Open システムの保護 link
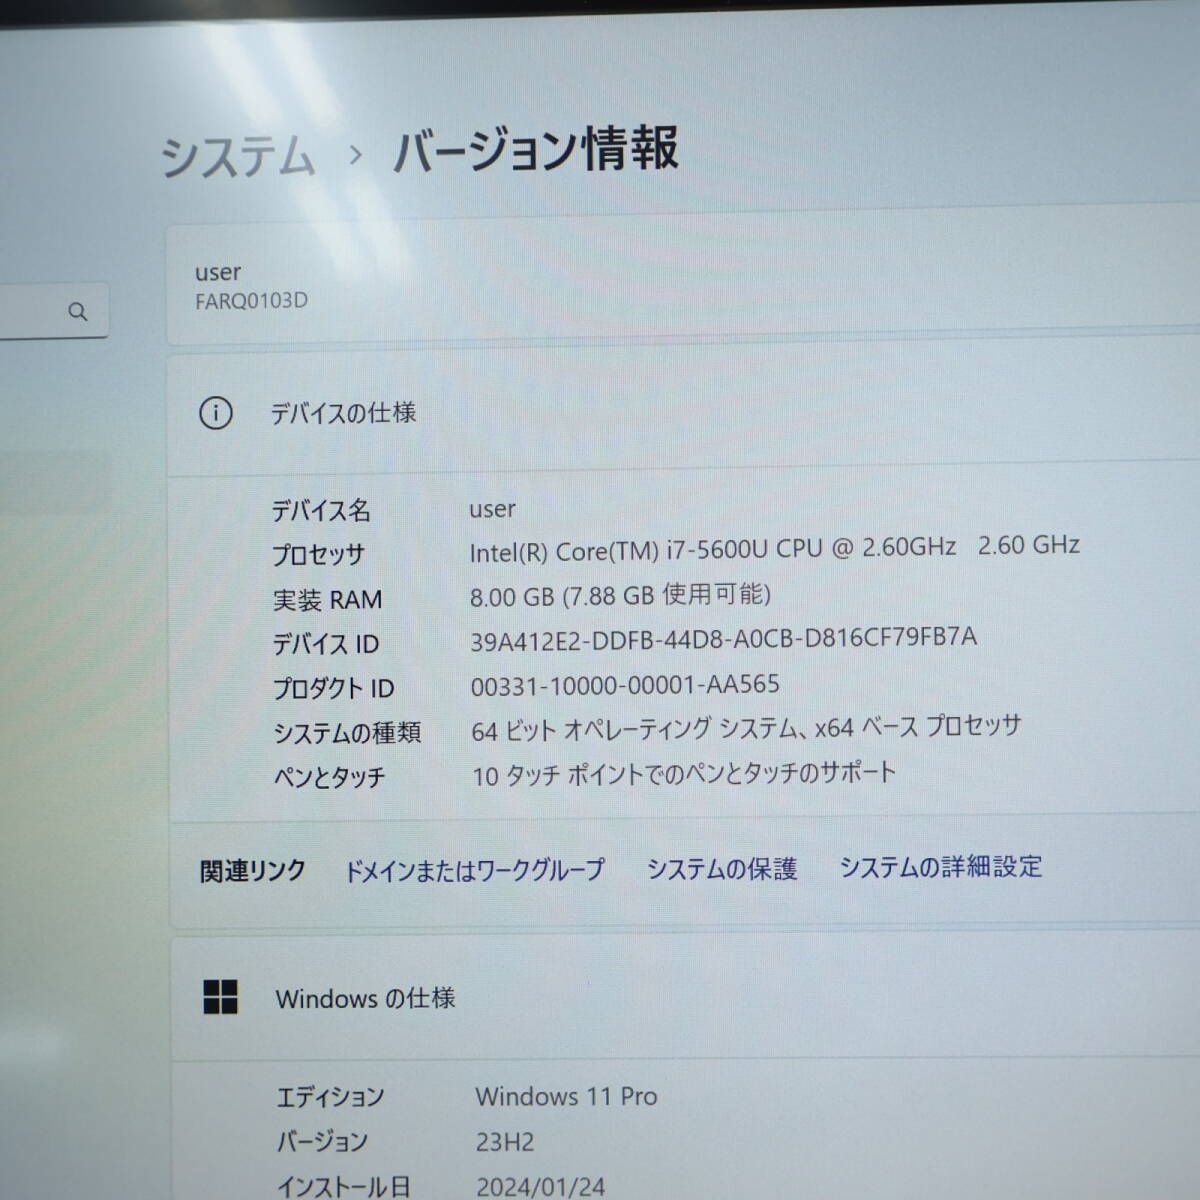Screen dimensions: 1200x1200 pos(721,868)
